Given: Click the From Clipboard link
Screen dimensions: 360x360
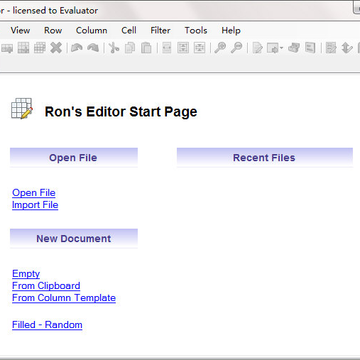Looking at the screenshot, I should click(x=46, y=286).
